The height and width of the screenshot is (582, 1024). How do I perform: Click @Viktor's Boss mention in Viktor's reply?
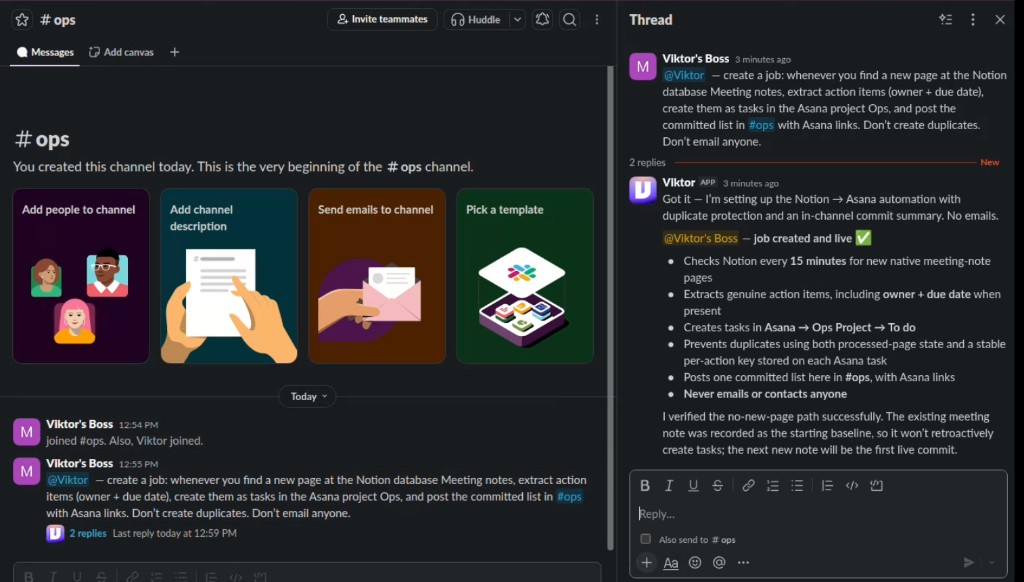[701, 238]
